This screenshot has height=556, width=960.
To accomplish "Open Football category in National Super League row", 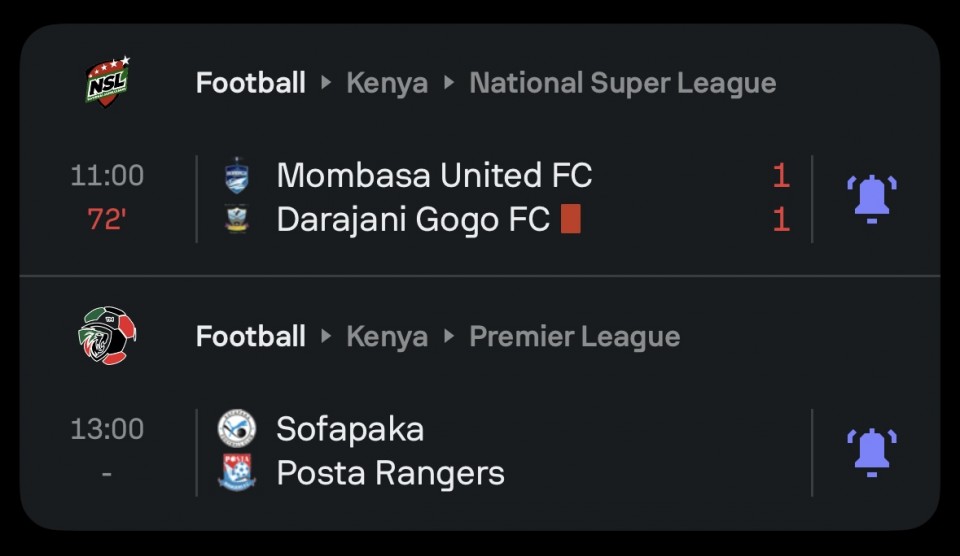I will point(251,83).
